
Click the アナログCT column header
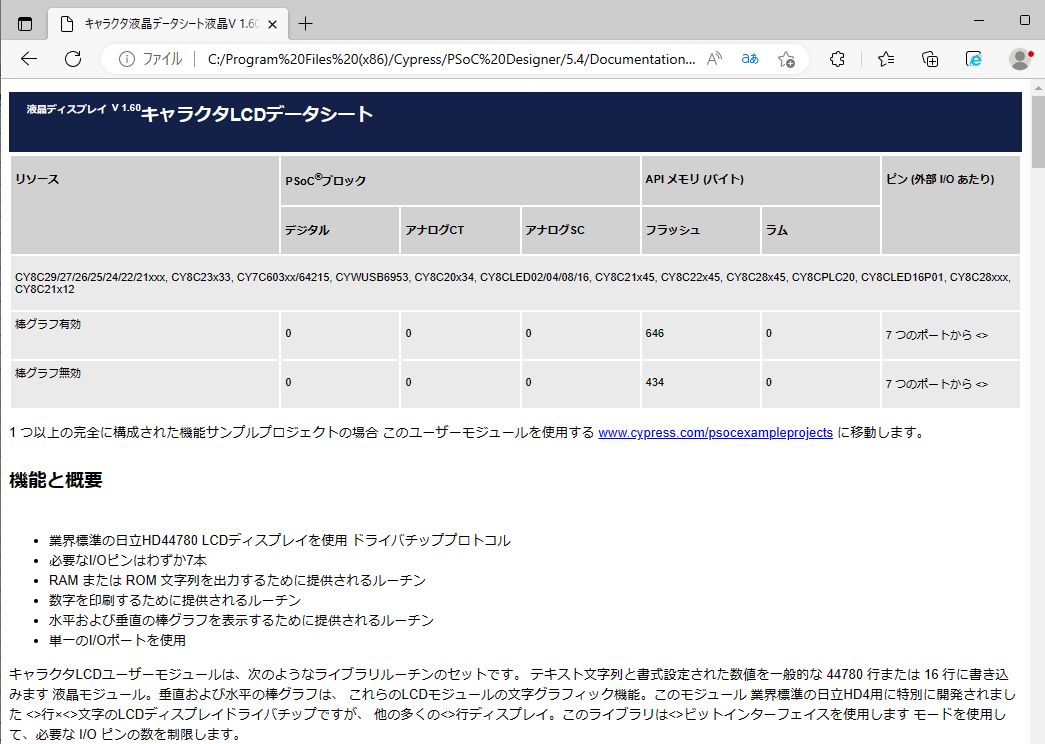[460, 230]
